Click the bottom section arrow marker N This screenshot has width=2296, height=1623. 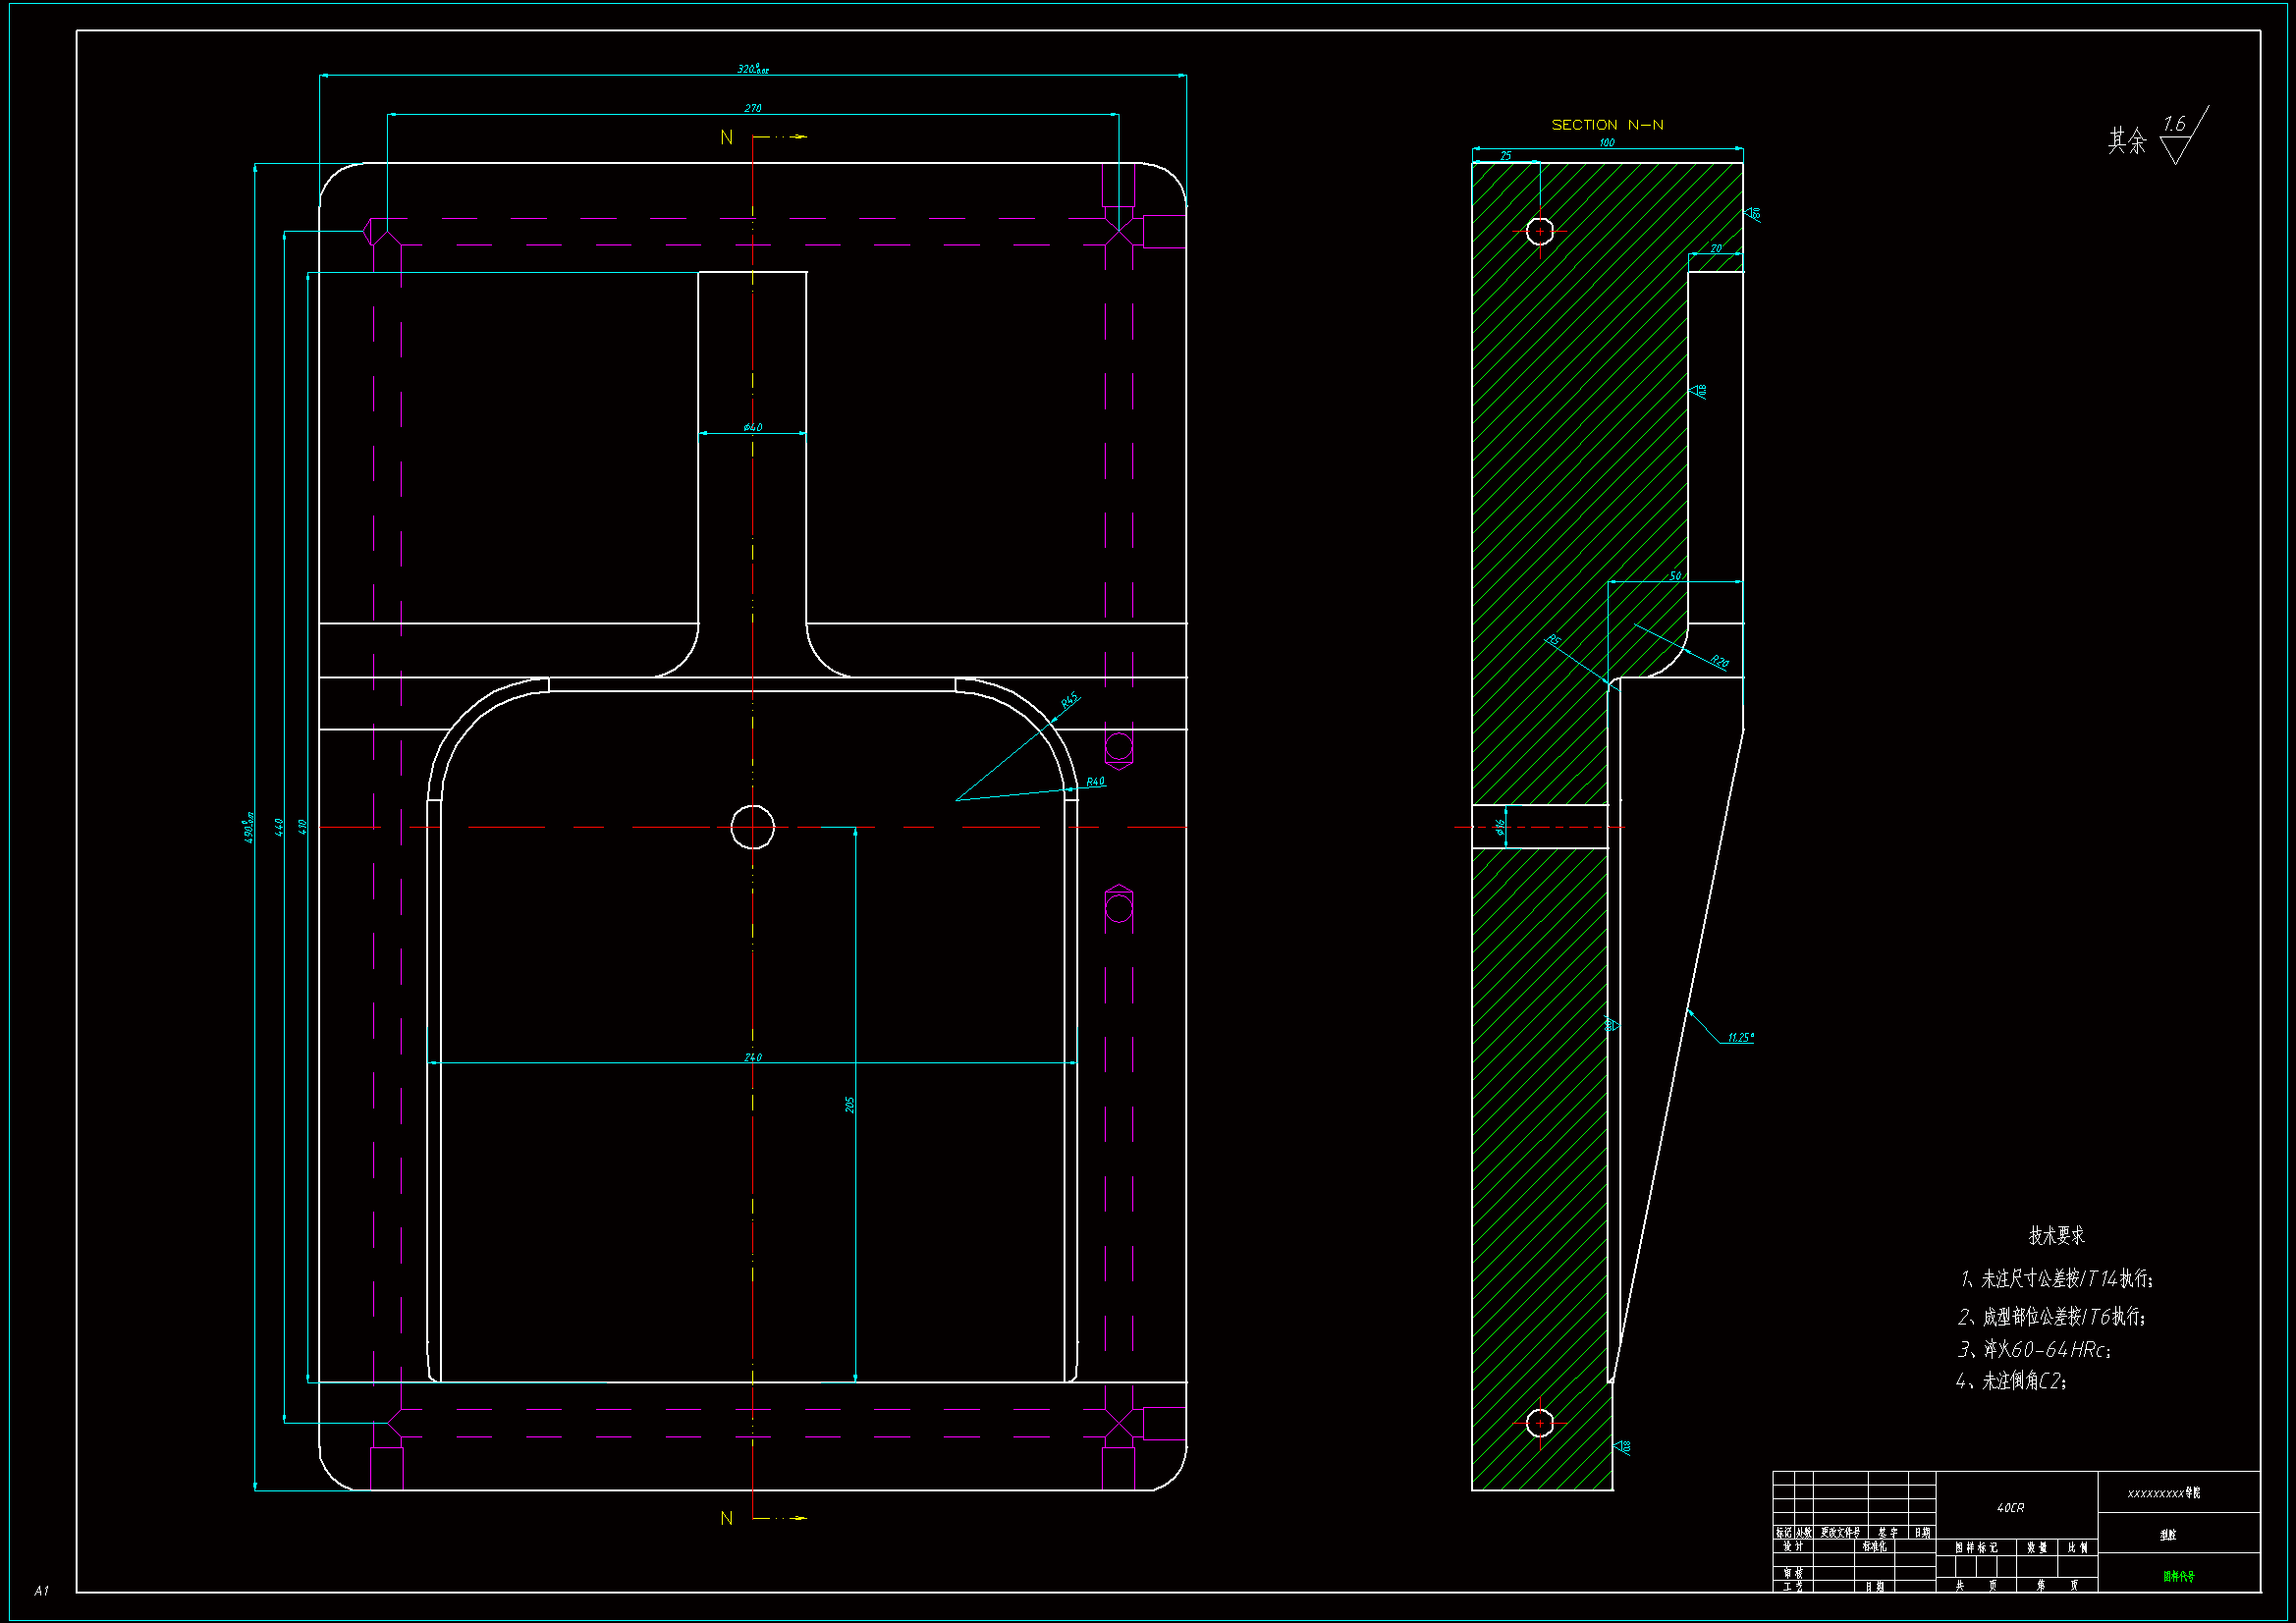pos(727,1518)
